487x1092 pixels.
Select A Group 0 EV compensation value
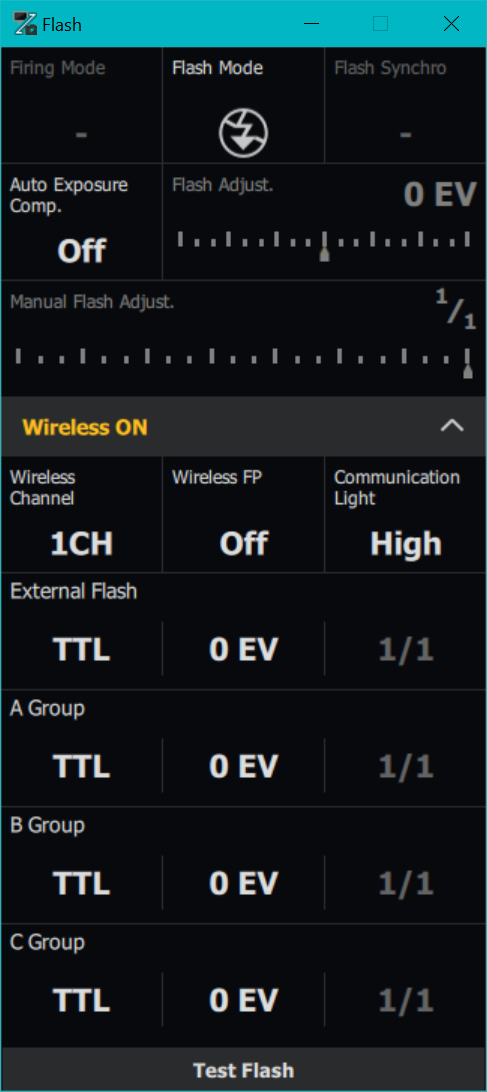point(243,767)
